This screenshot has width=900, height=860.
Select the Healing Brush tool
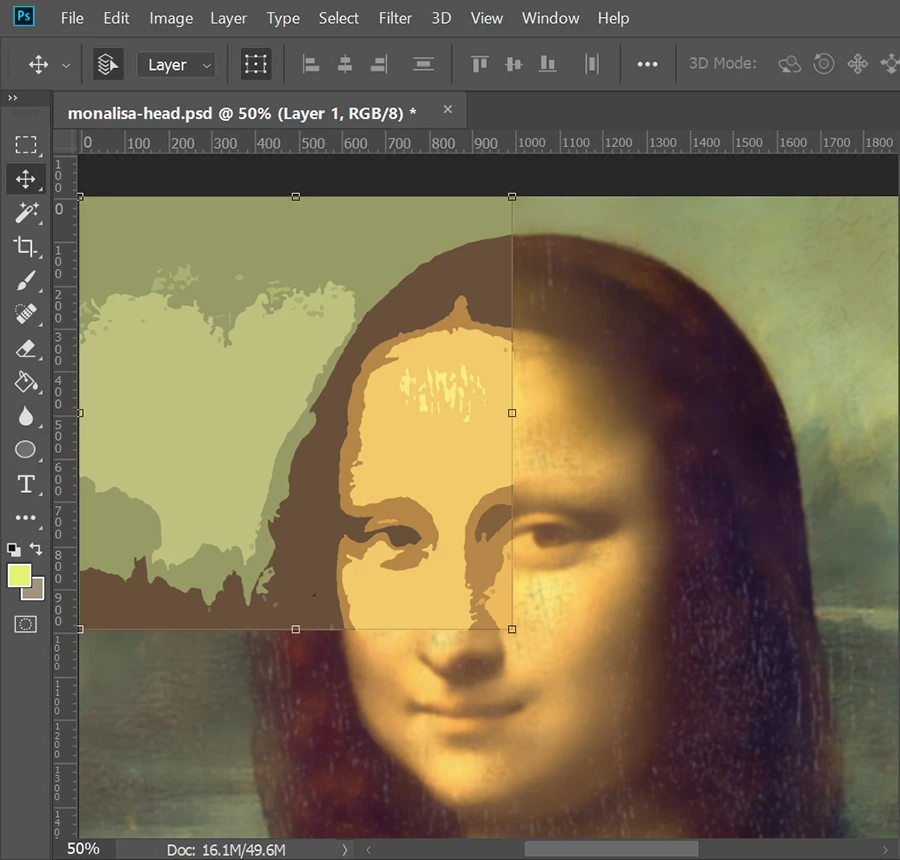(26, 314)
